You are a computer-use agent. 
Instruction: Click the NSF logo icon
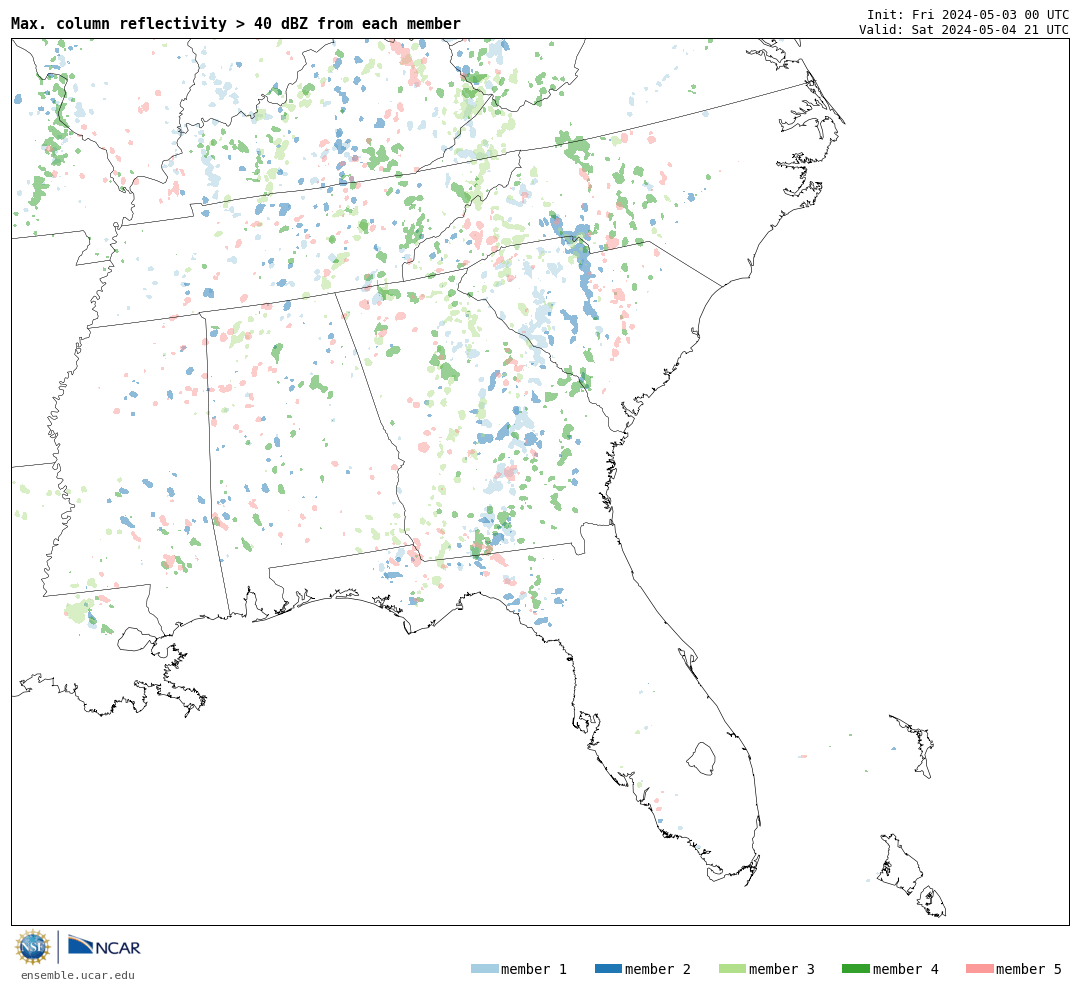(32, 947)
